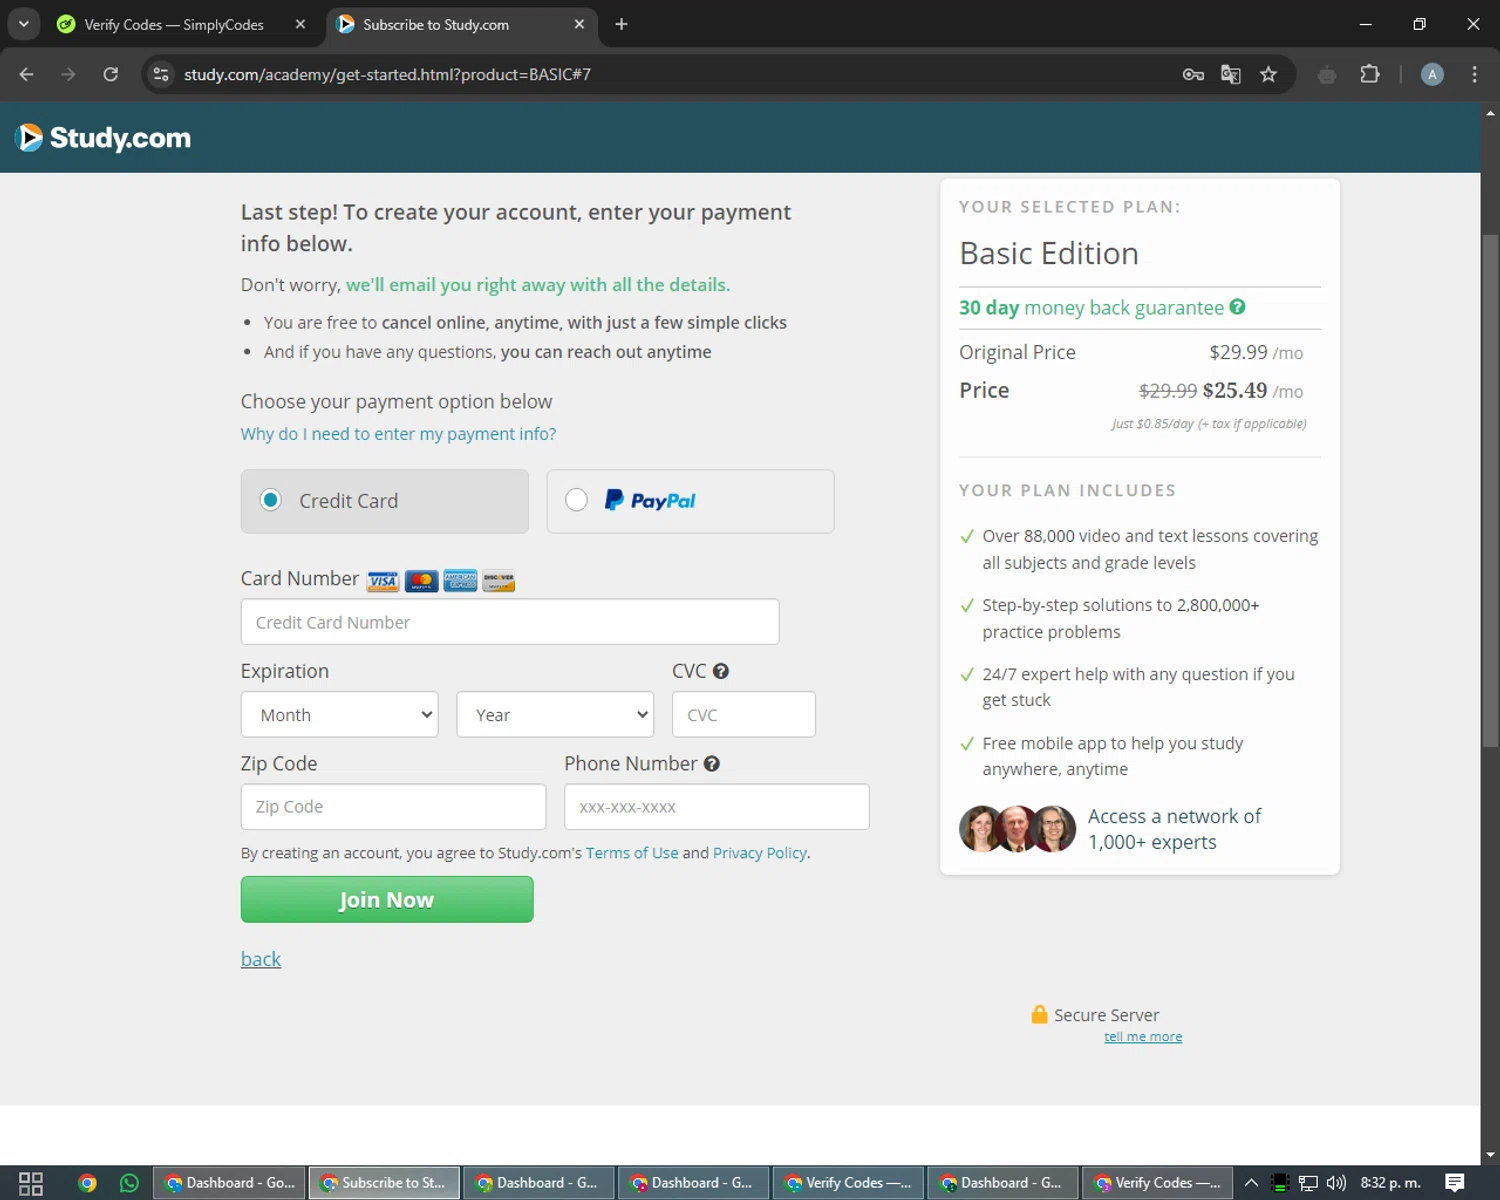Image resolution: width=1500 pixels, height=1200 pixels.
Task: Open the Chrome three-dot menu
Action: point(1475,74)
